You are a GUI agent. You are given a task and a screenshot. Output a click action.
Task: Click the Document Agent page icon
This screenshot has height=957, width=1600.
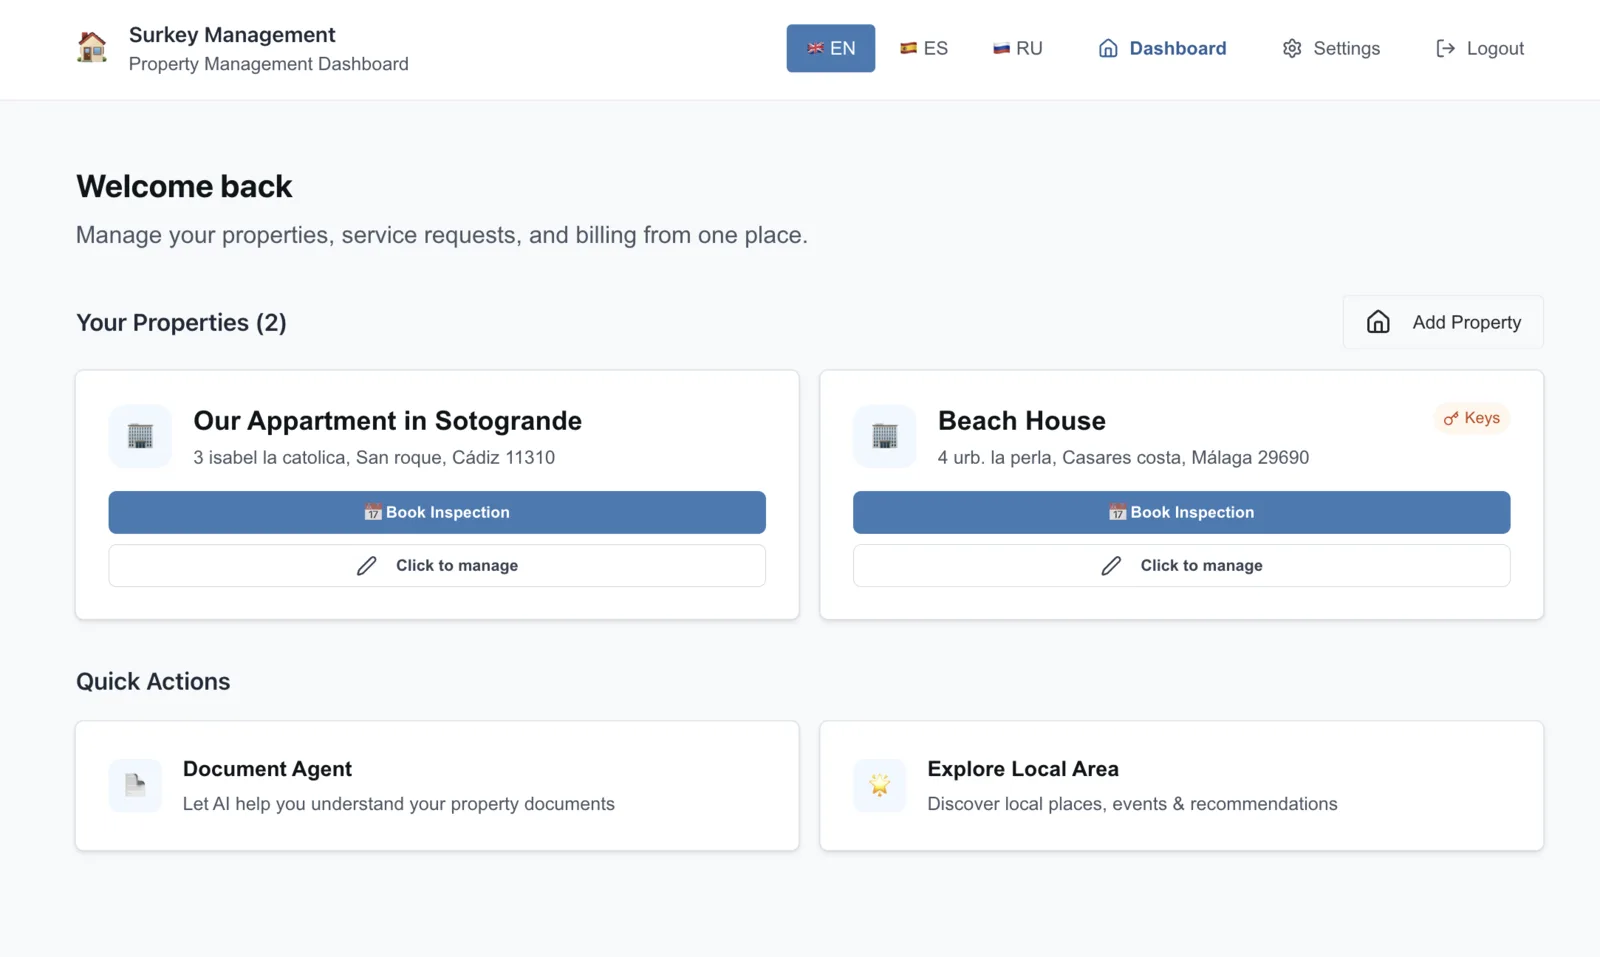135,785
